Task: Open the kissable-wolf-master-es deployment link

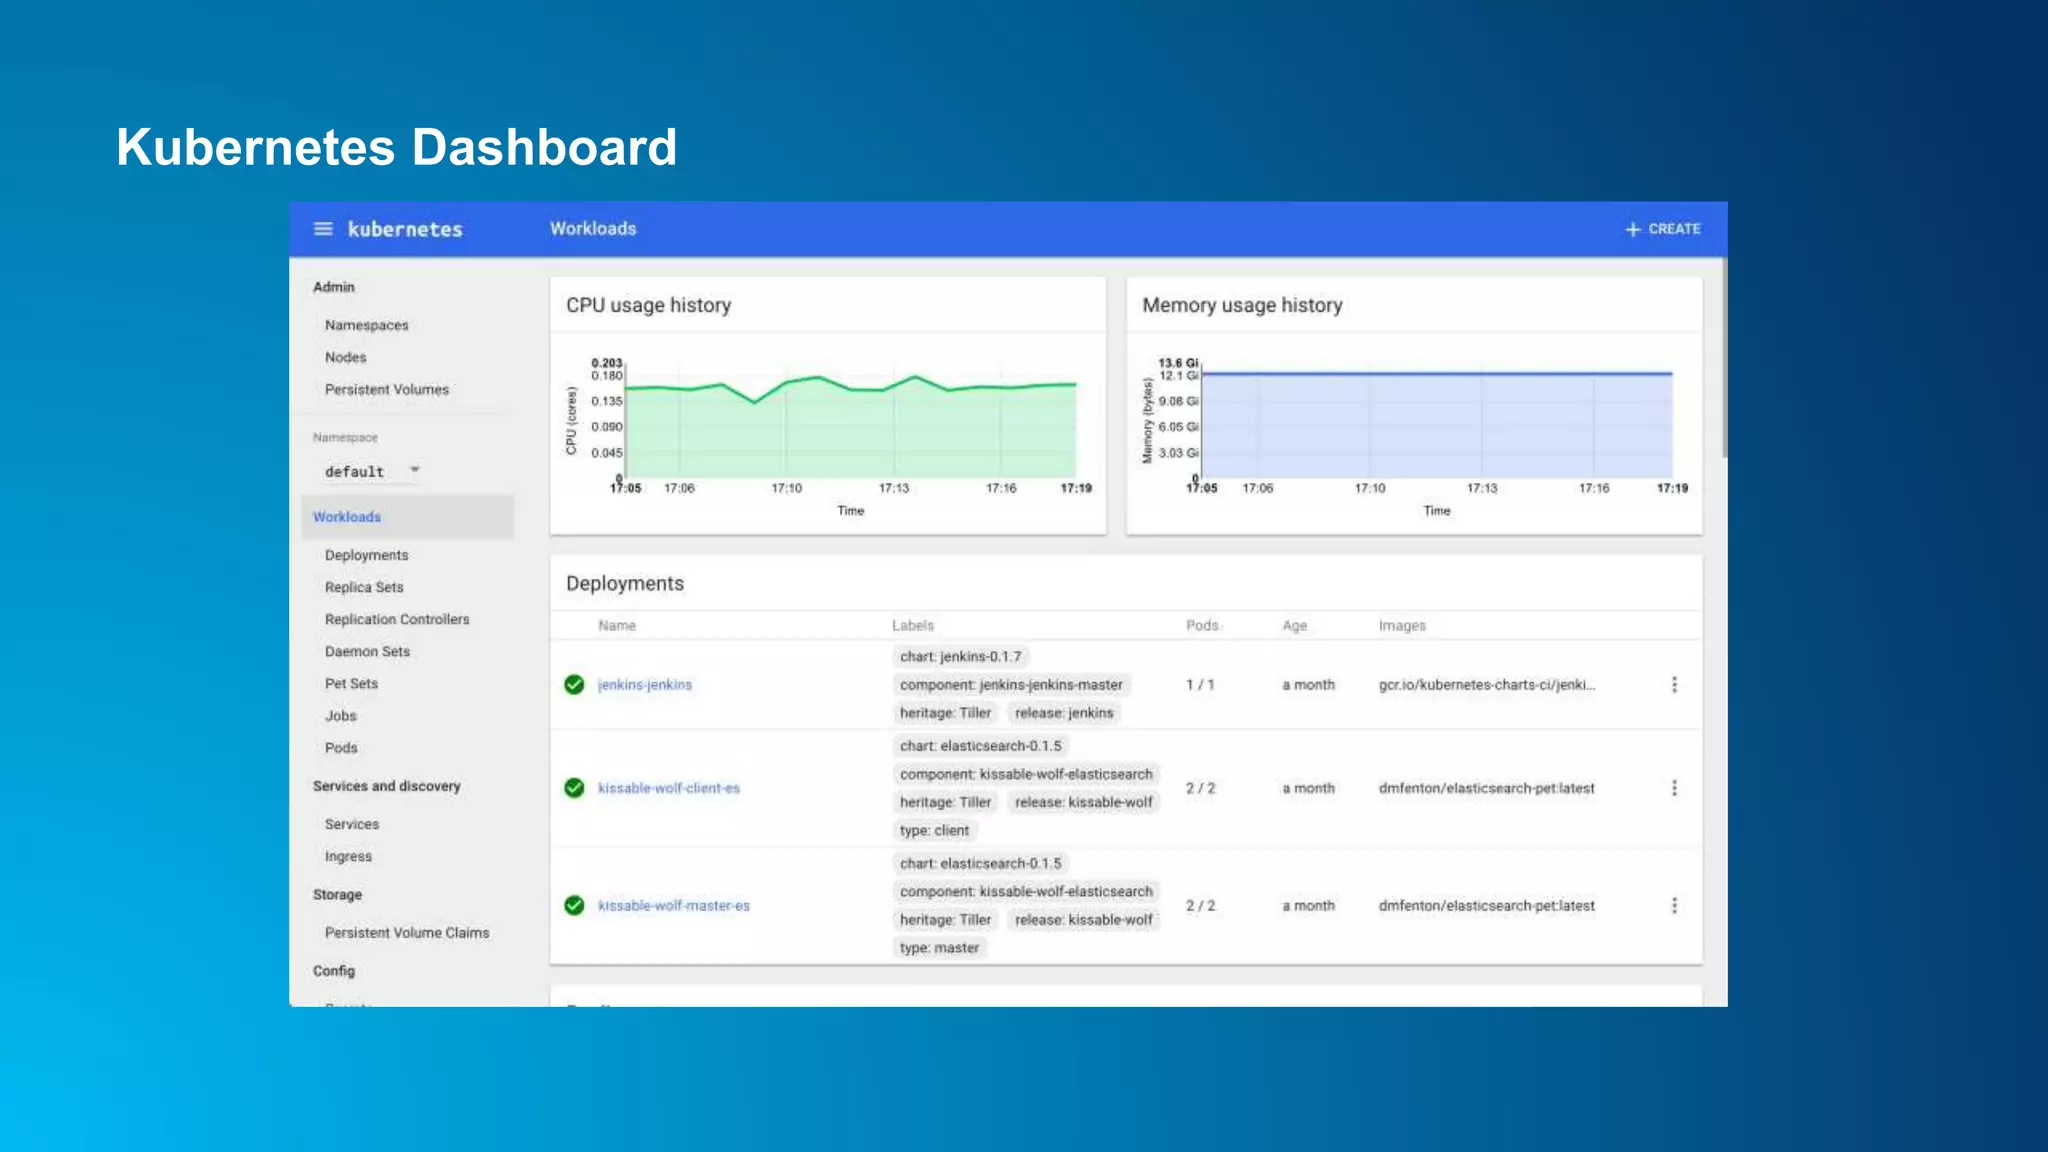Action: pos(673,906)
